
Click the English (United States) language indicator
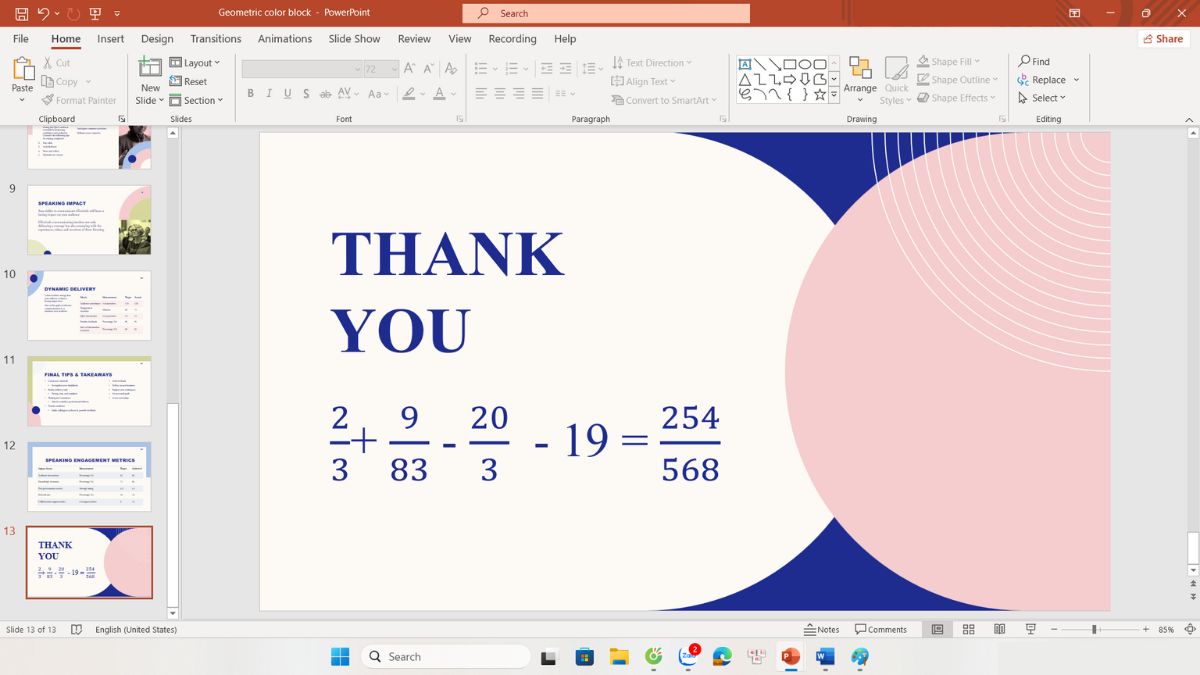(x=136, y=630)
